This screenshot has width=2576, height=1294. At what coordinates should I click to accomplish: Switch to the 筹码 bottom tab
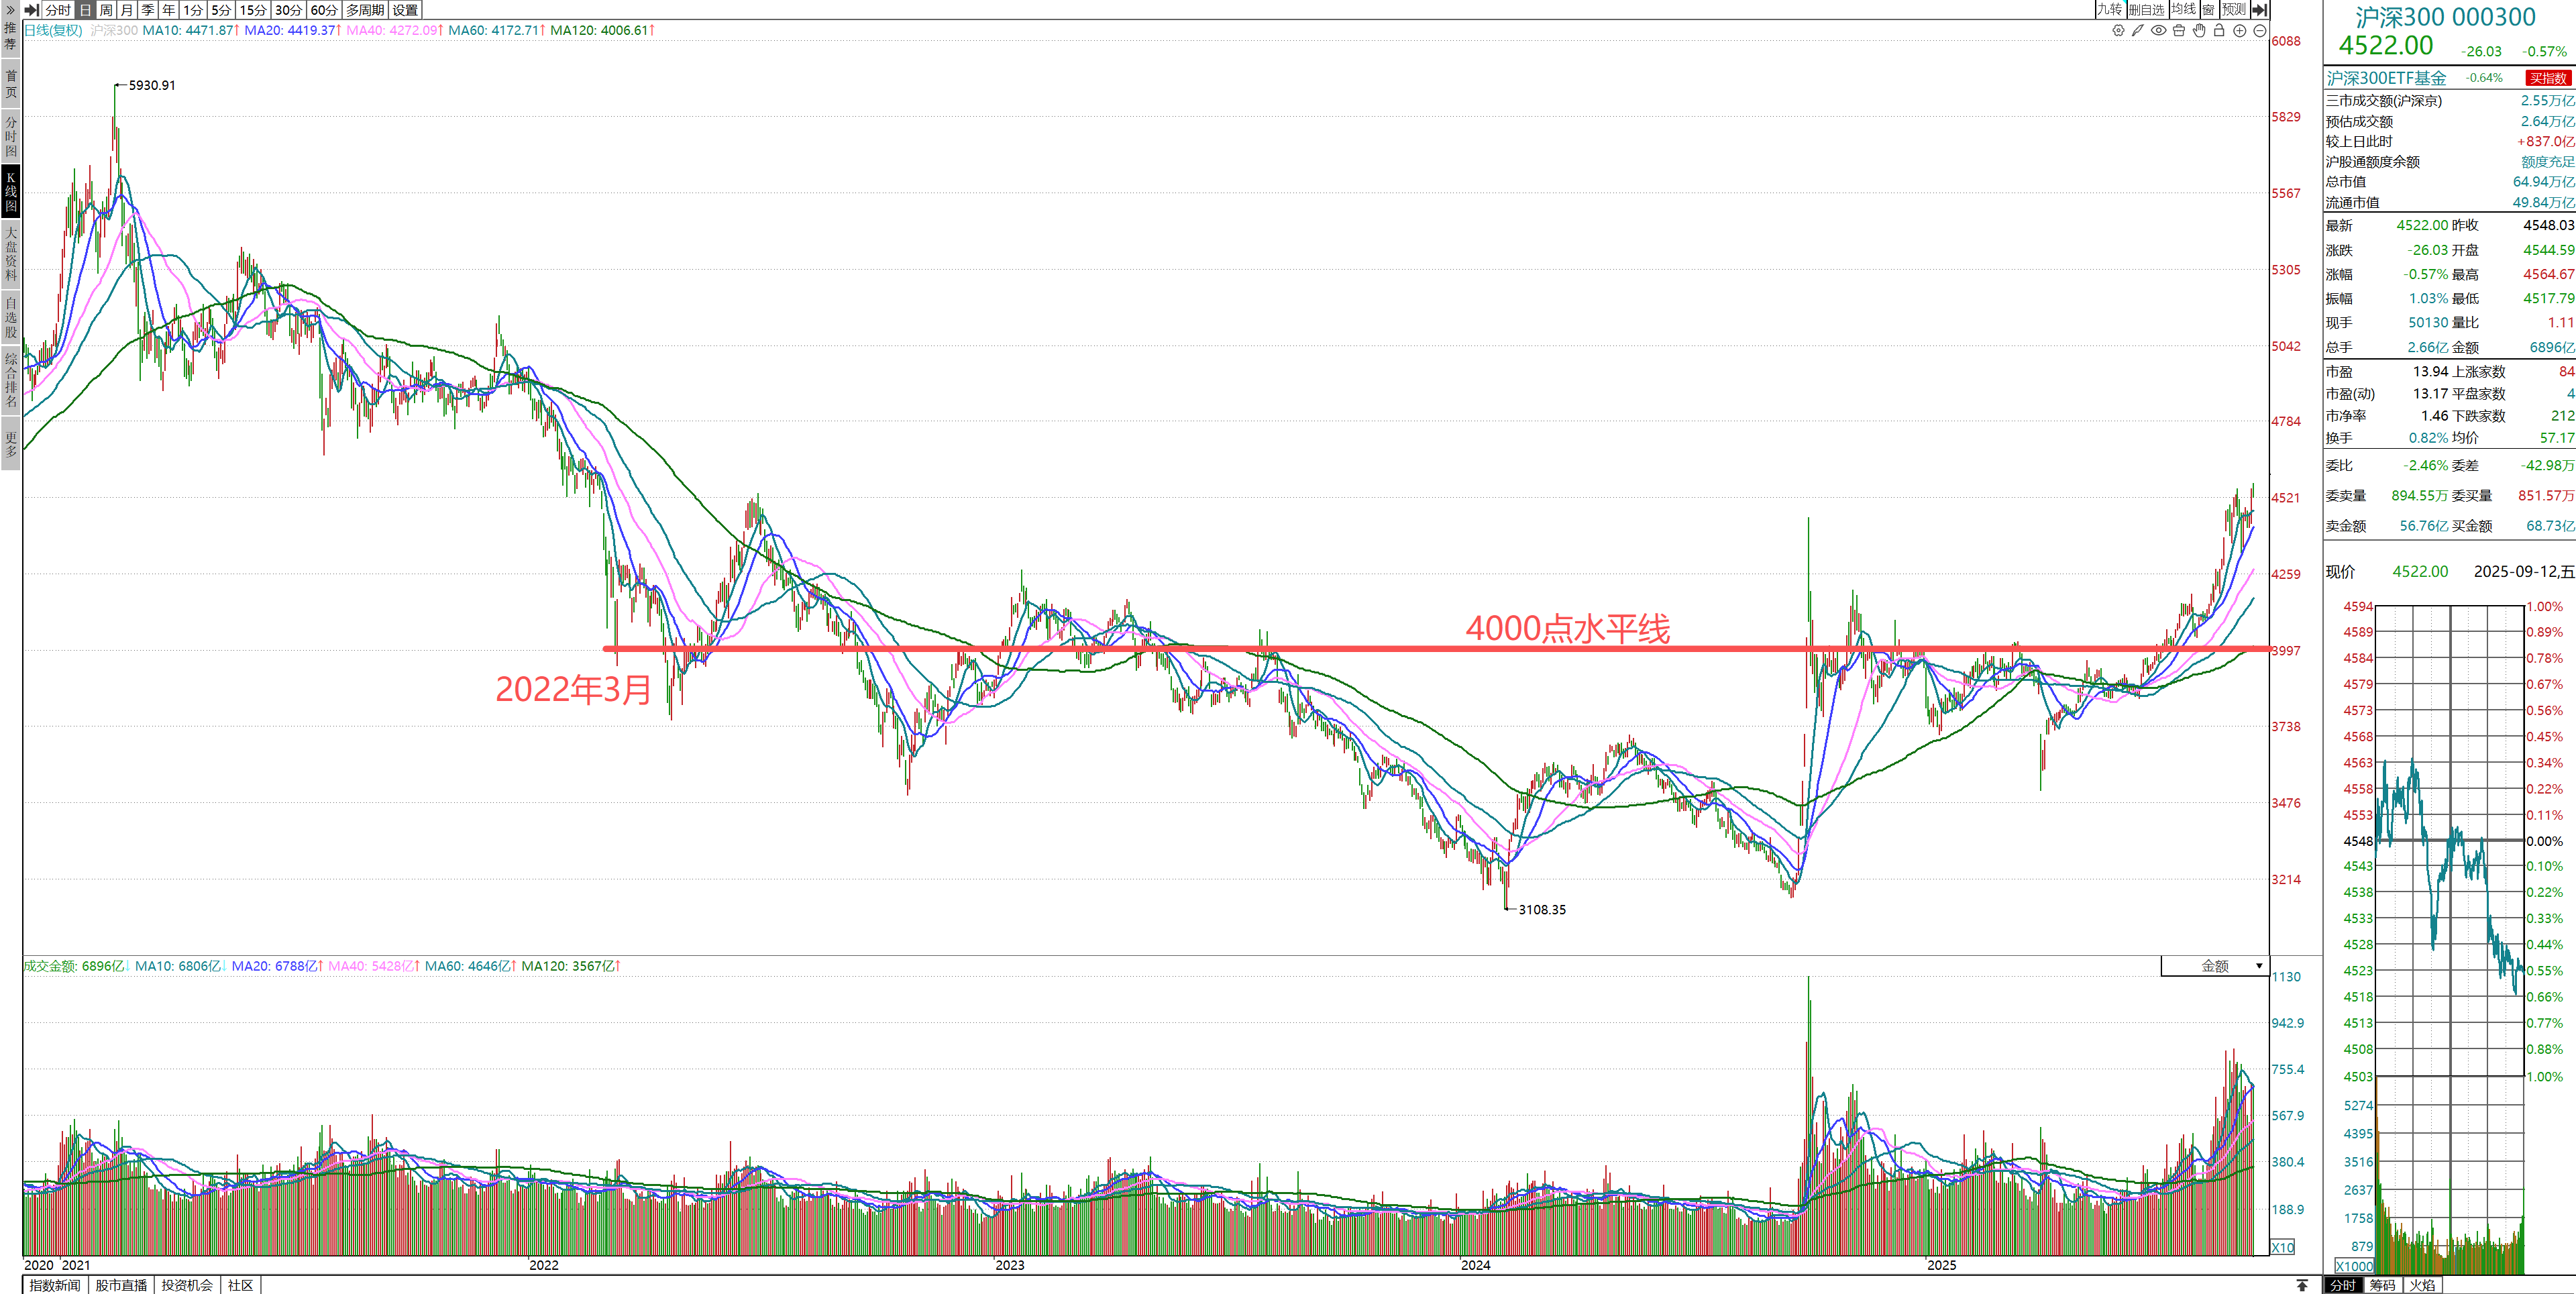pos(2382,1285)
